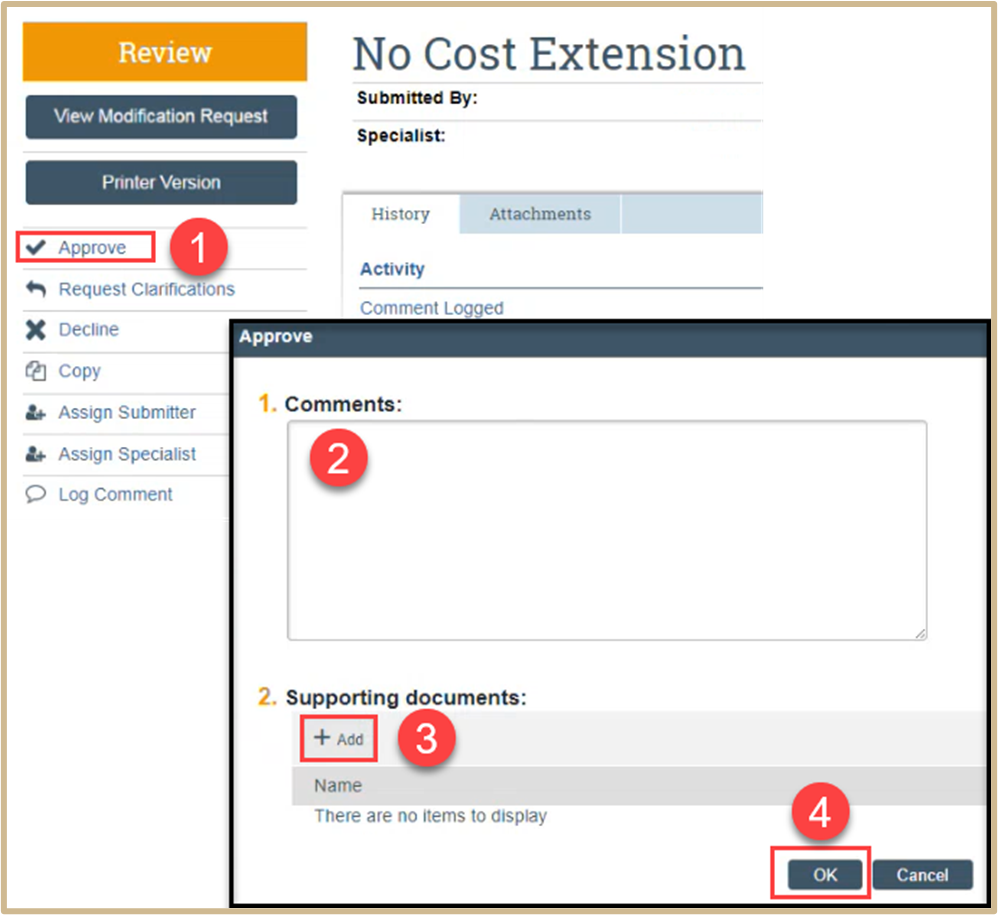This screenshot has width=998, height=915.
Task: Click the Assign Specialist person icon
Action: pos(36,454)
